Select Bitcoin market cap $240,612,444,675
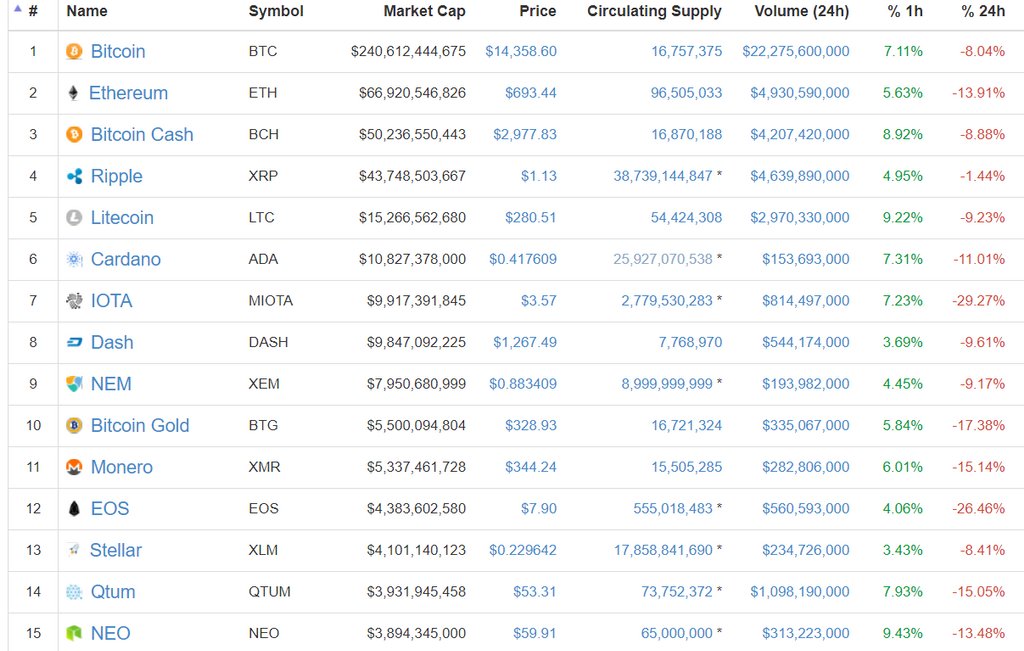 tap(408, 51)
